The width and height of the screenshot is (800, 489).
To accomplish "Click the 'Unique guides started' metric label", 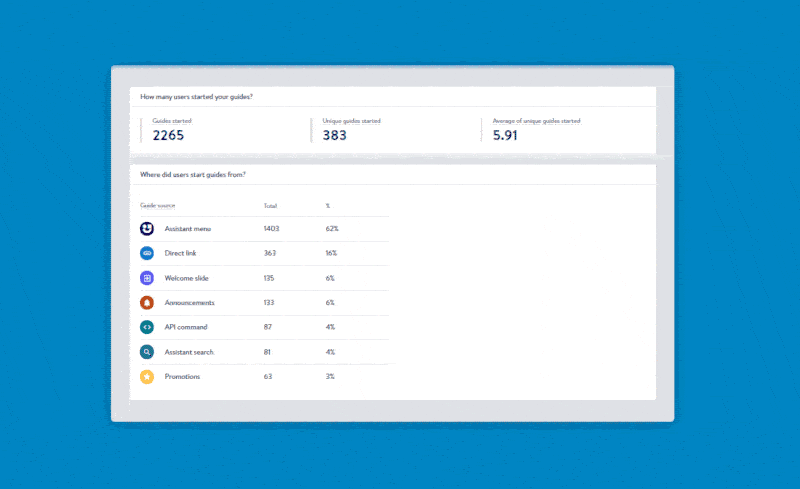I will 352,121.
